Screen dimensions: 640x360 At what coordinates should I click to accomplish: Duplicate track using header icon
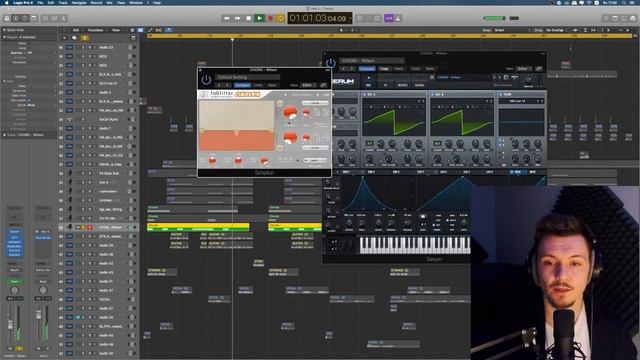point(74,38)
